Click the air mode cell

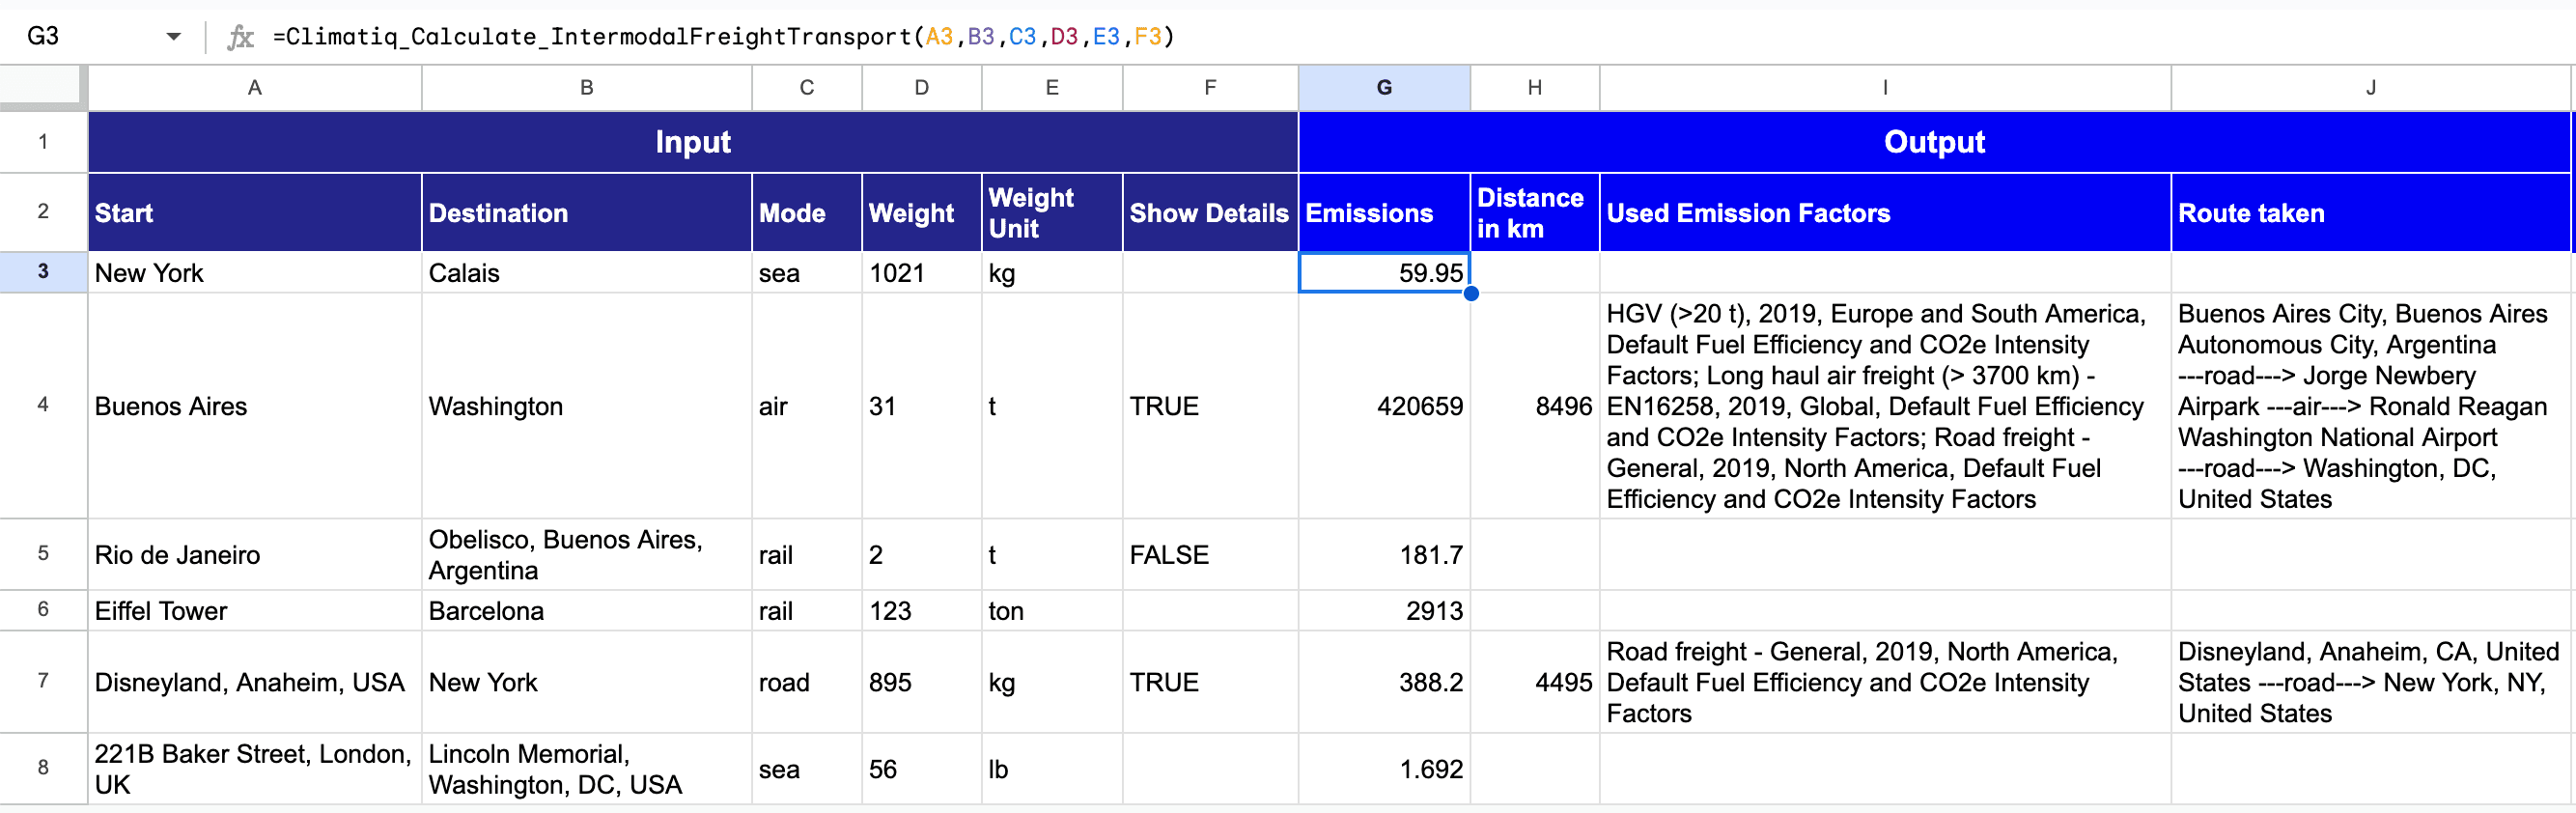coord(807,406)
